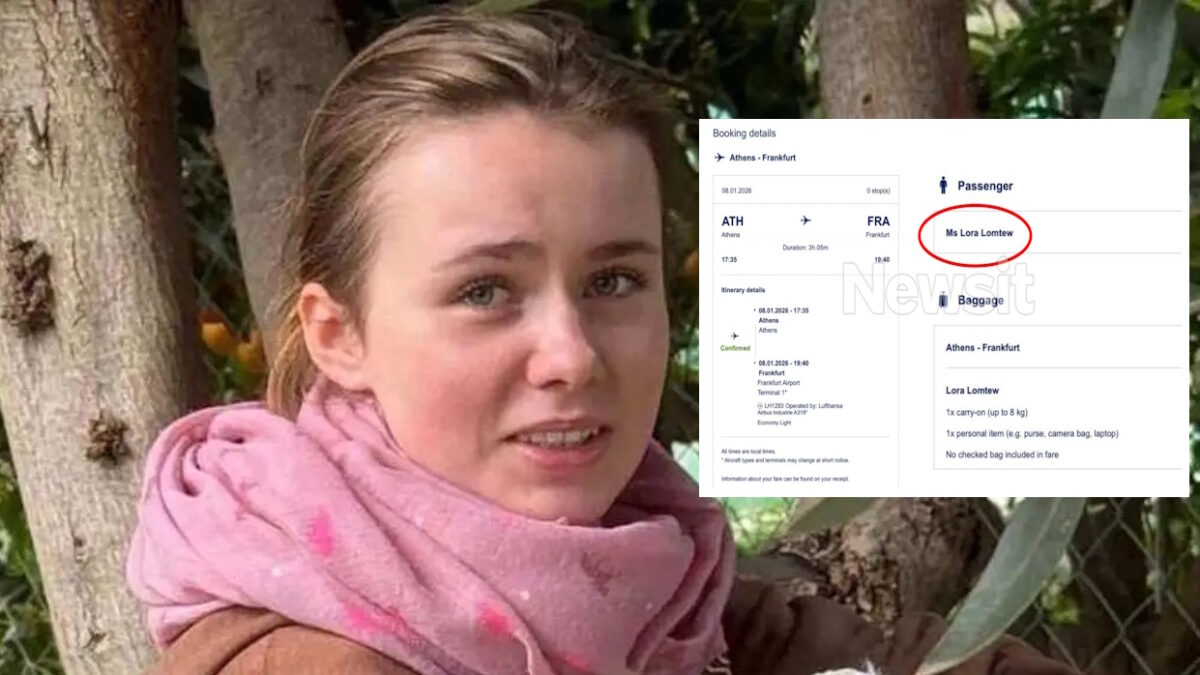Click the FRA arrival airport code

pyautogui.click(x=878, y=221)
